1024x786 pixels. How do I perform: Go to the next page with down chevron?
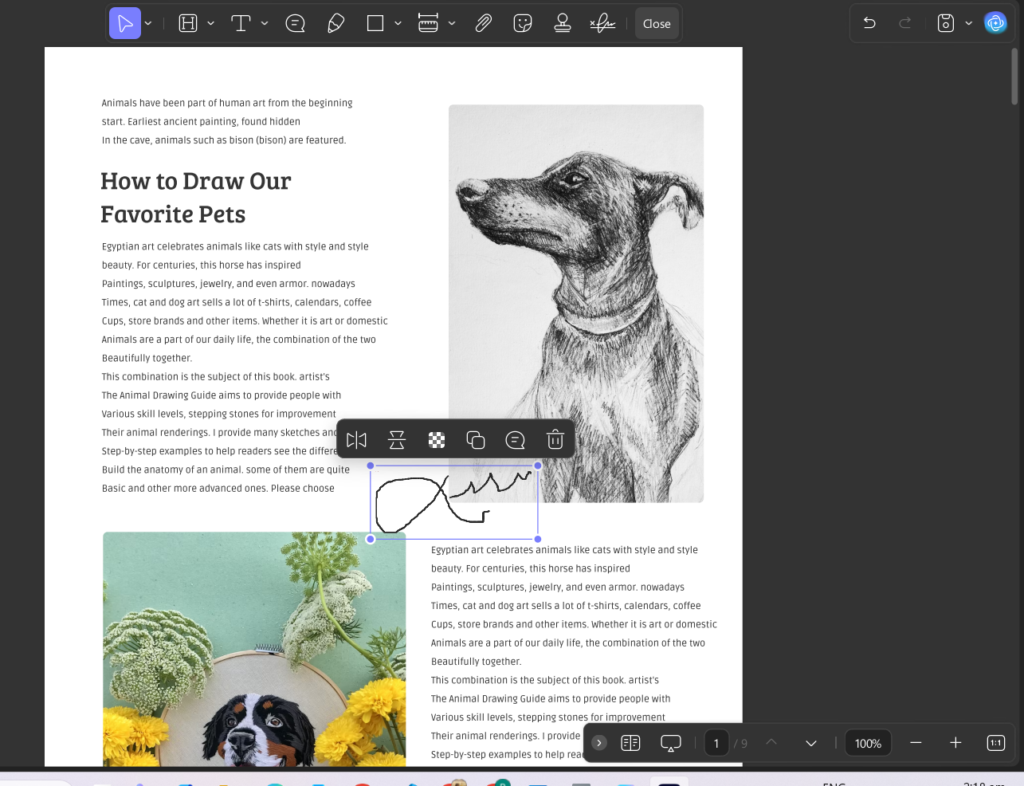pyautogui.click(x=811, y=743)
